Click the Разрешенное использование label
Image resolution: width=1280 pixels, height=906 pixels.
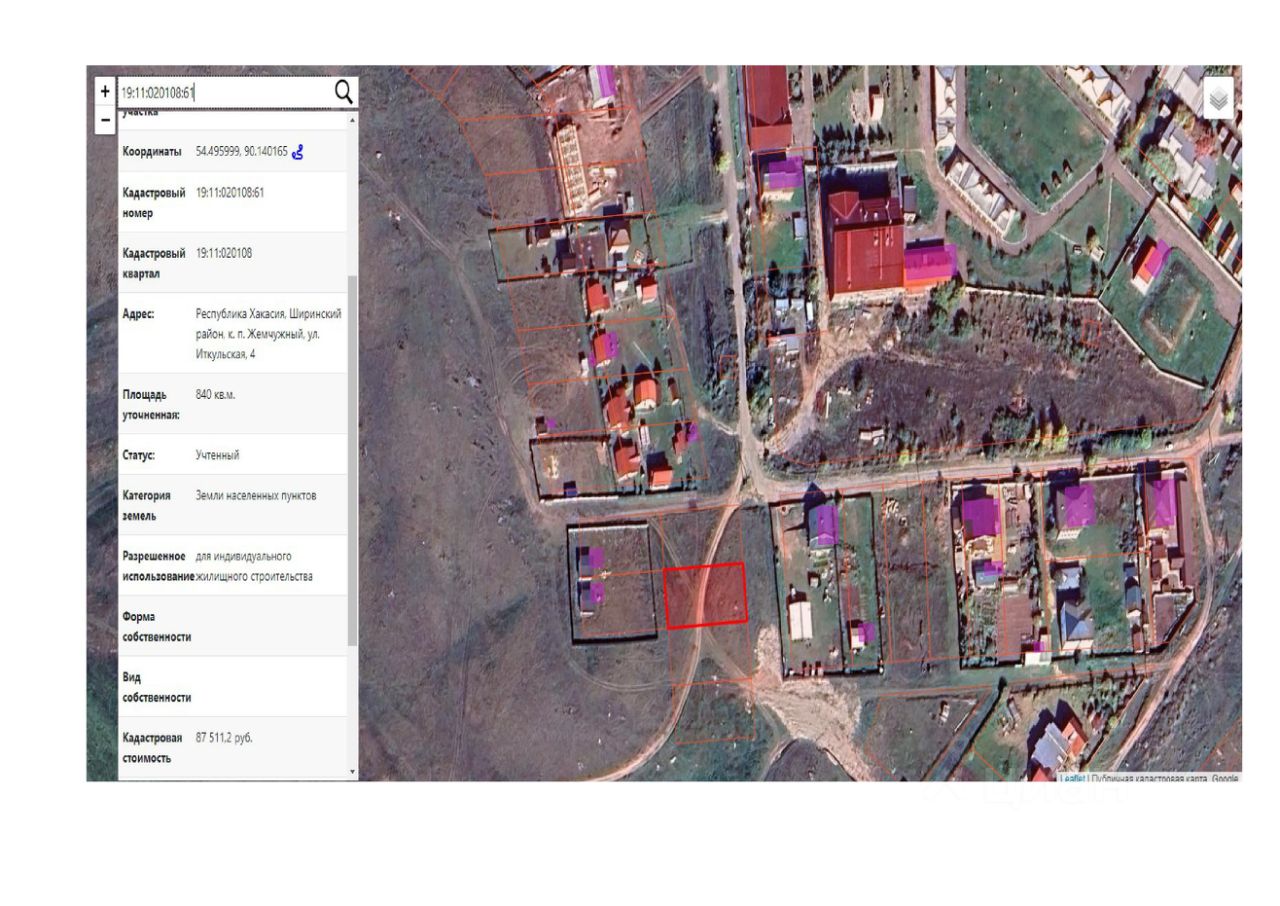pyautogui.click(x=158, y=566)
